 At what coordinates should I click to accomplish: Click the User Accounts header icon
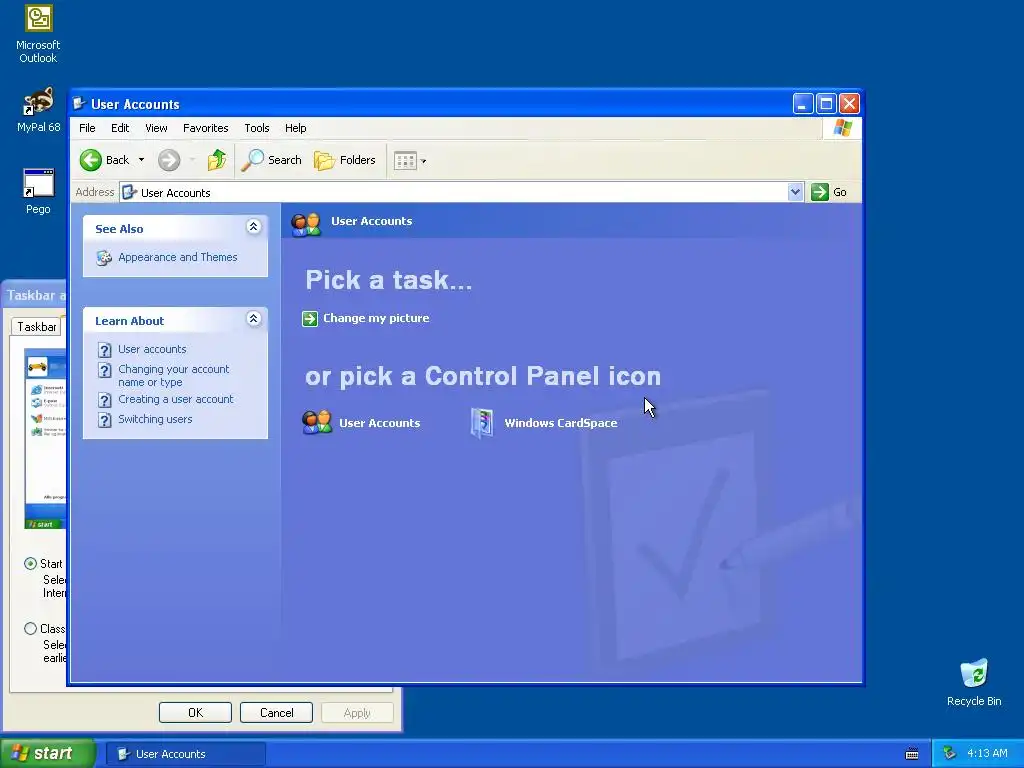[x=306, y=224]
